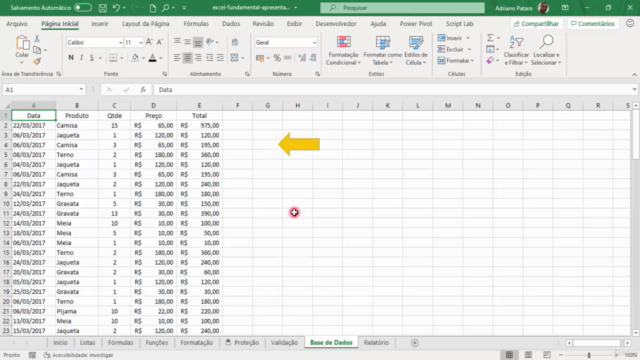Toggle the Salvamento Automático switch
The width and height of the screenshot is (640, 360).
point(82,8)
